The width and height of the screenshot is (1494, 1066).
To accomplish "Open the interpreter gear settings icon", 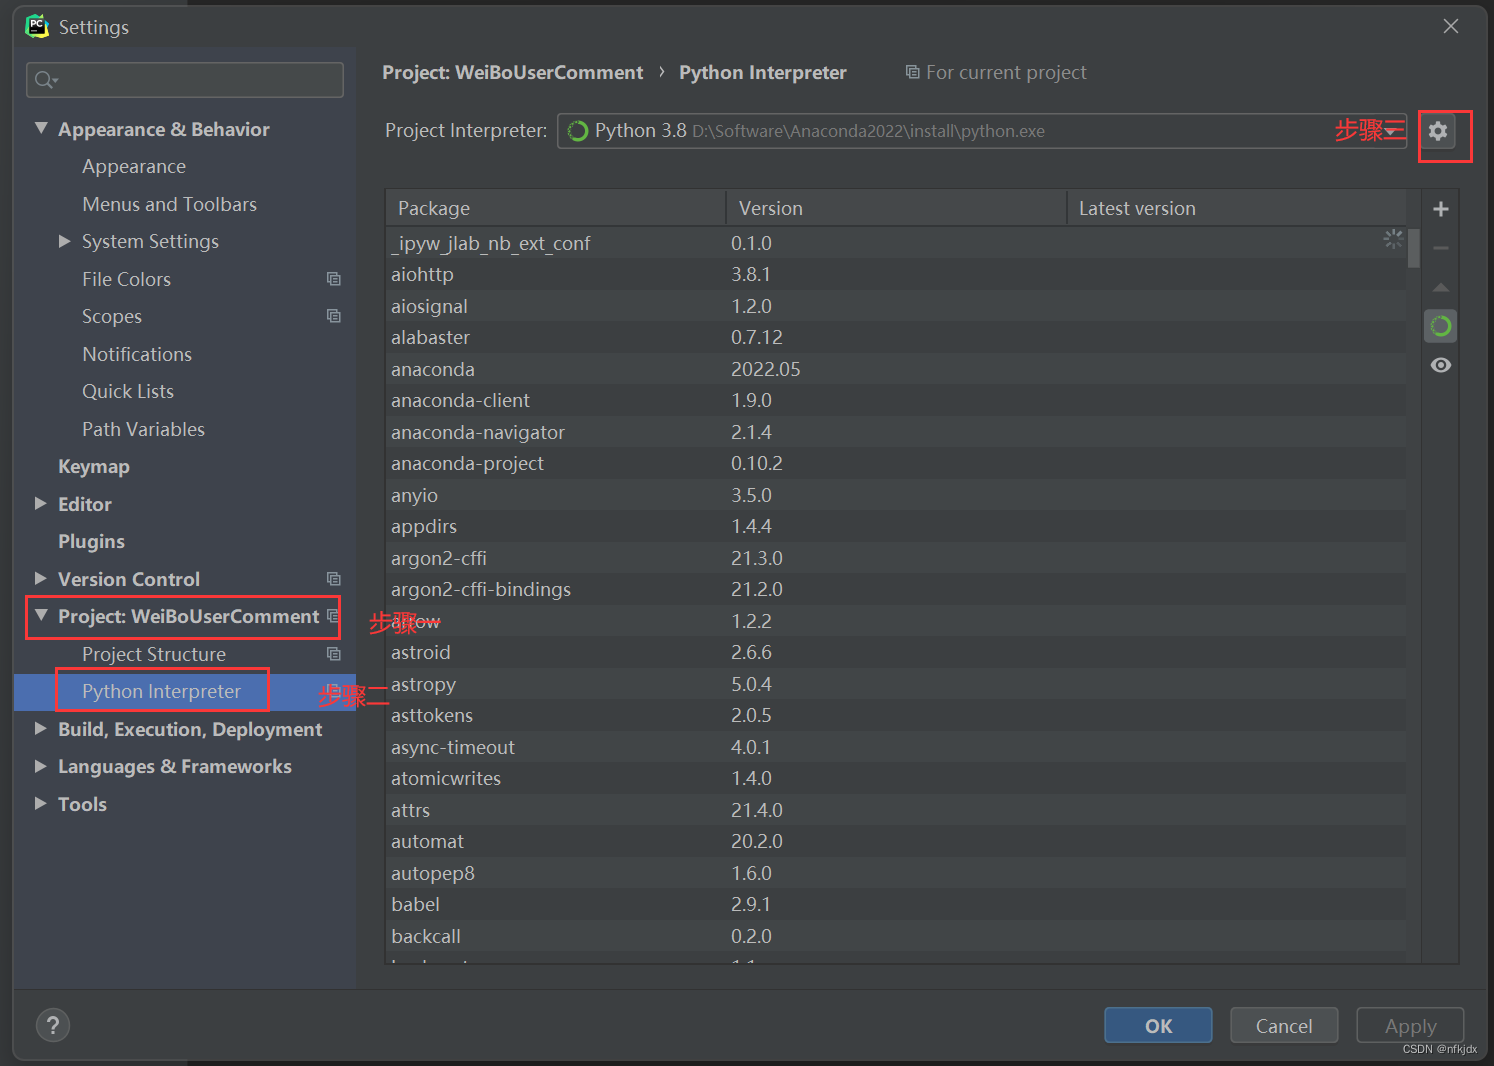I will (x=1438, y=131).
